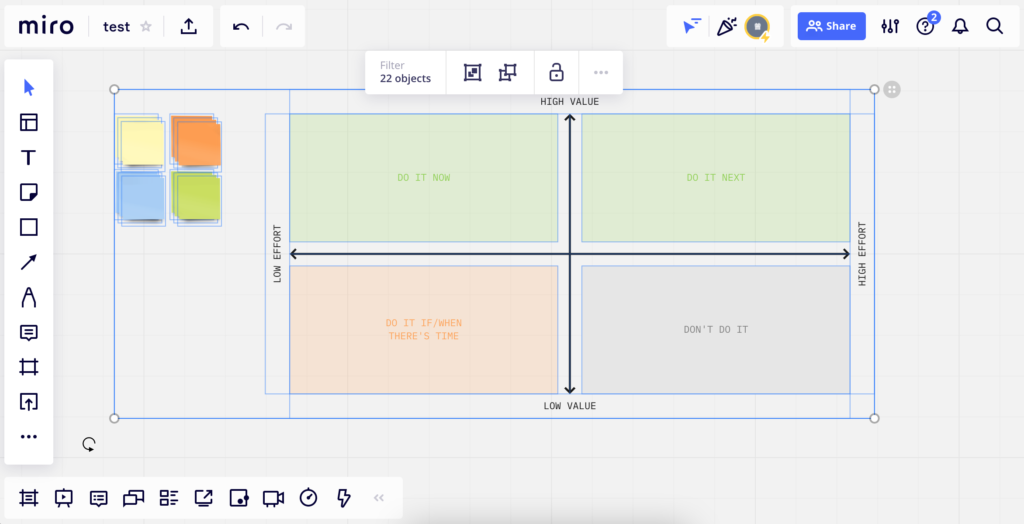The height and width of the screenshot is (524, 1024).
Task: Click the miro logo
Action: 46,26
